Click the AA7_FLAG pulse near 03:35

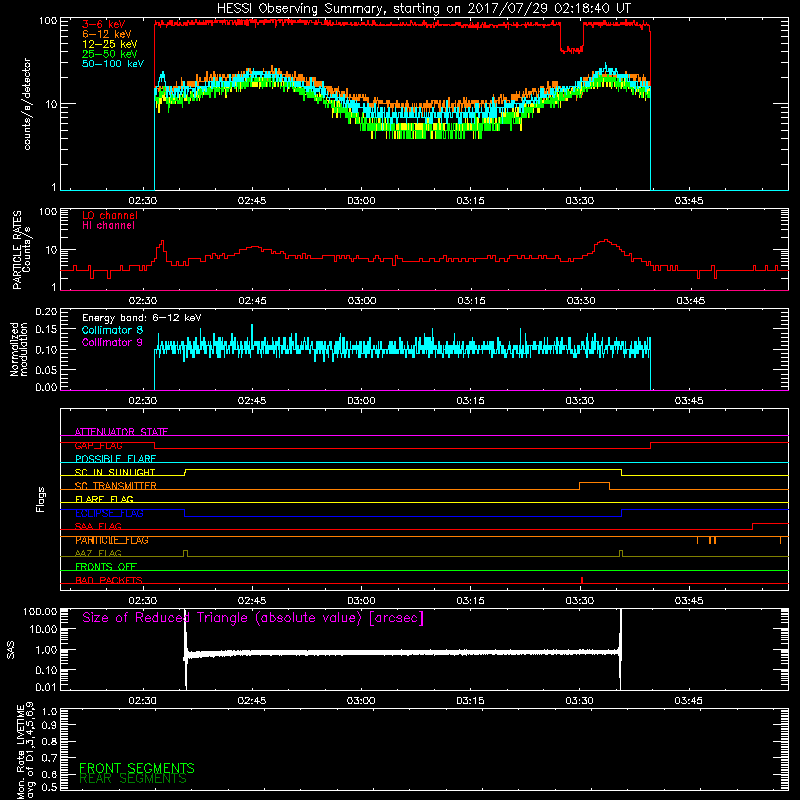[x=620, y=553]
